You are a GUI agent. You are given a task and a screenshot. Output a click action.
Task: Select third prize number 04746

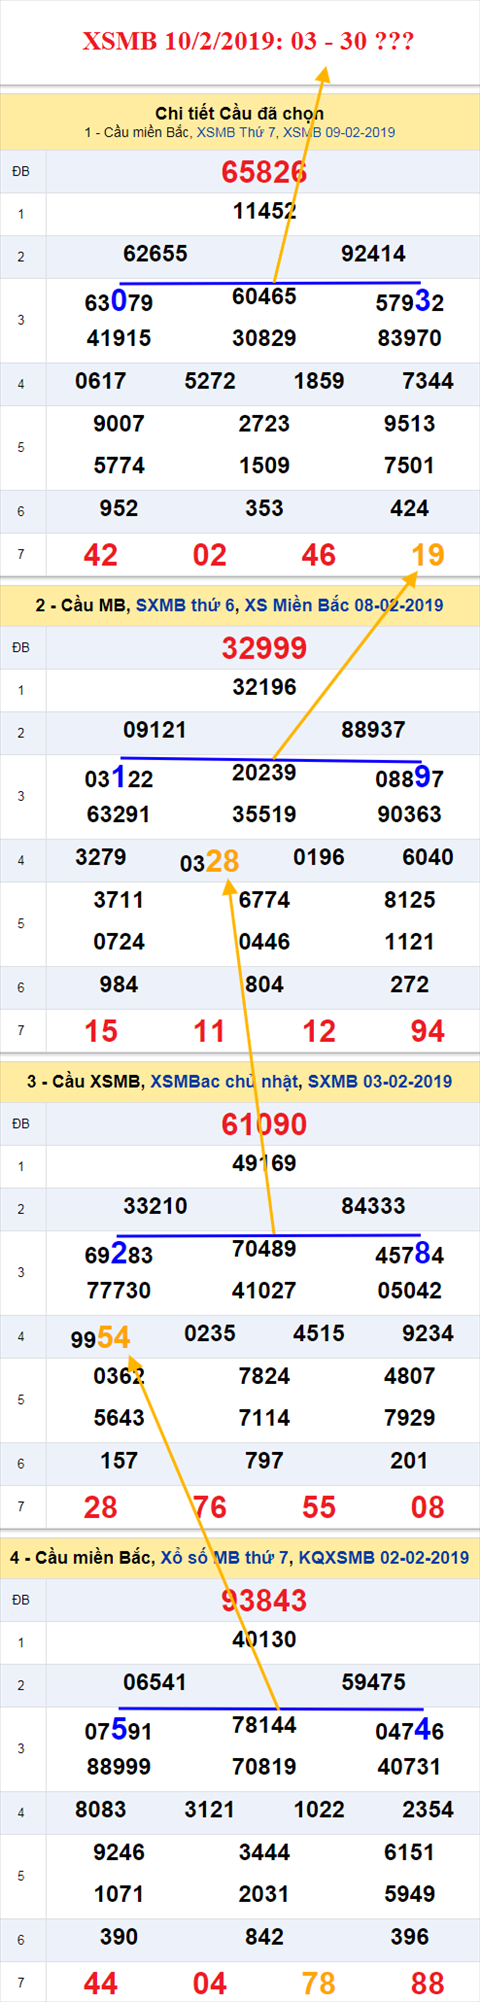(410, 1730)
